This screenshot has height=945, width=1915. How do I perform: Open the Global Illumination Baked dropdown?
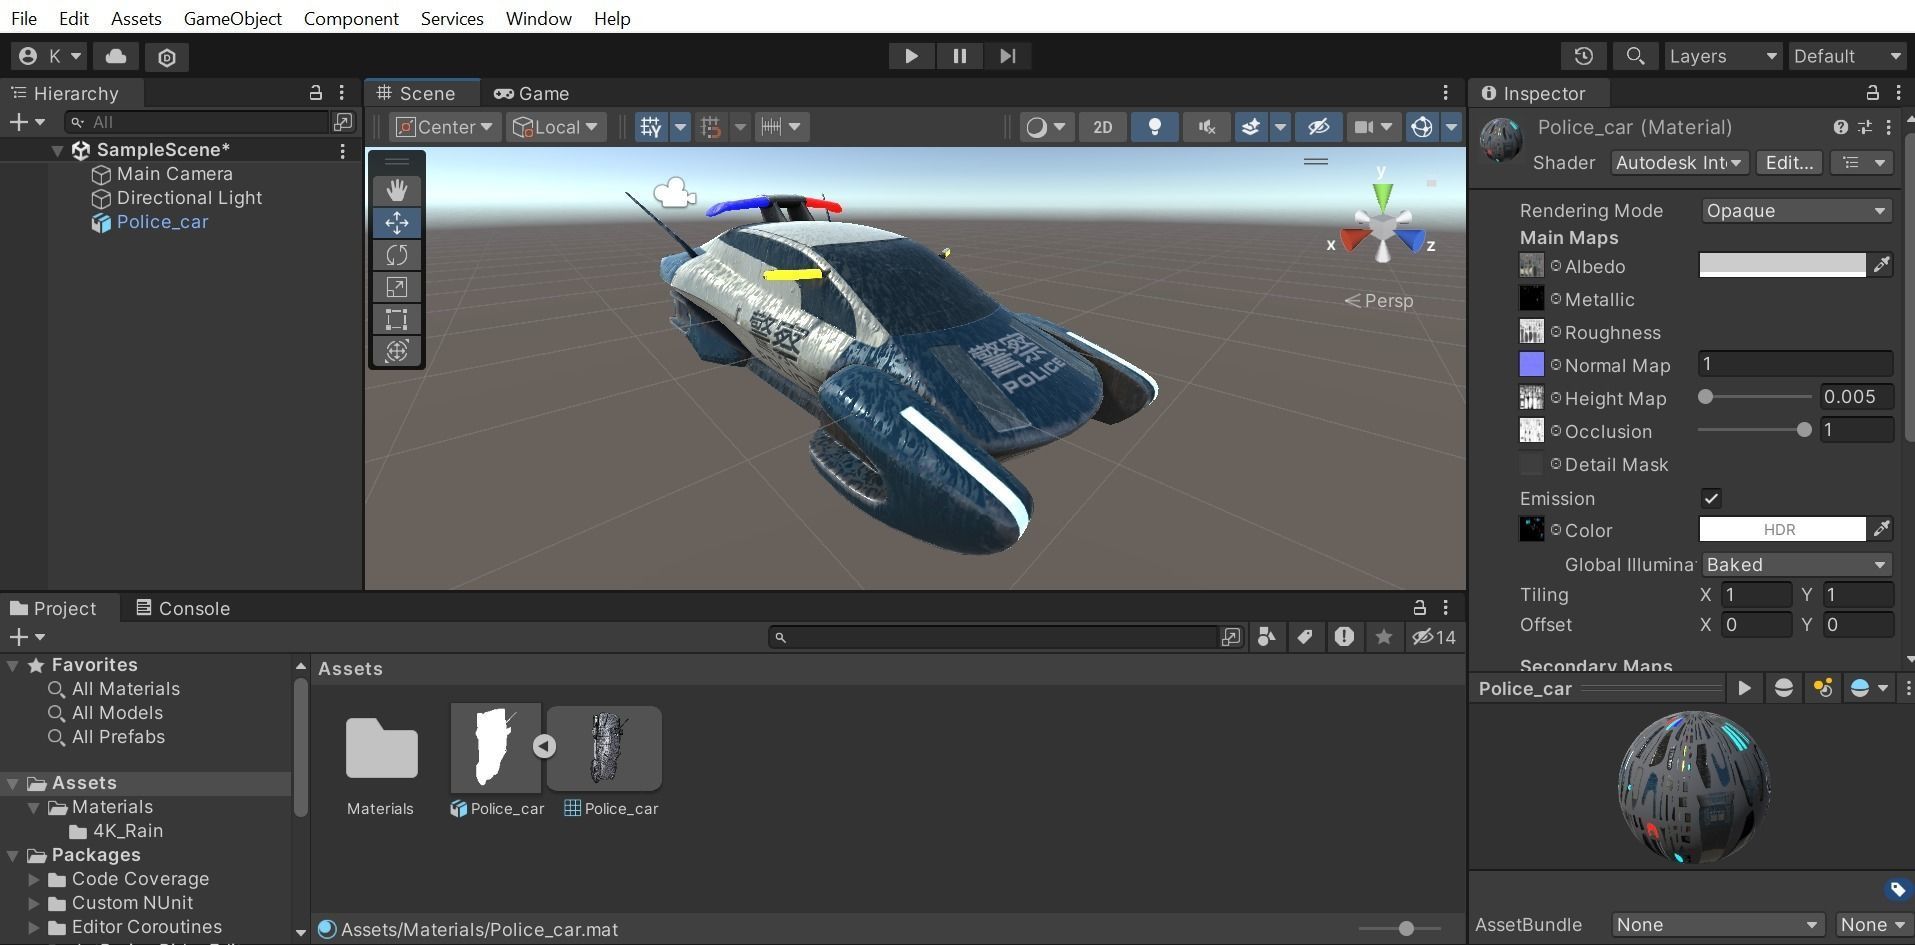[x=1796, y=565]
